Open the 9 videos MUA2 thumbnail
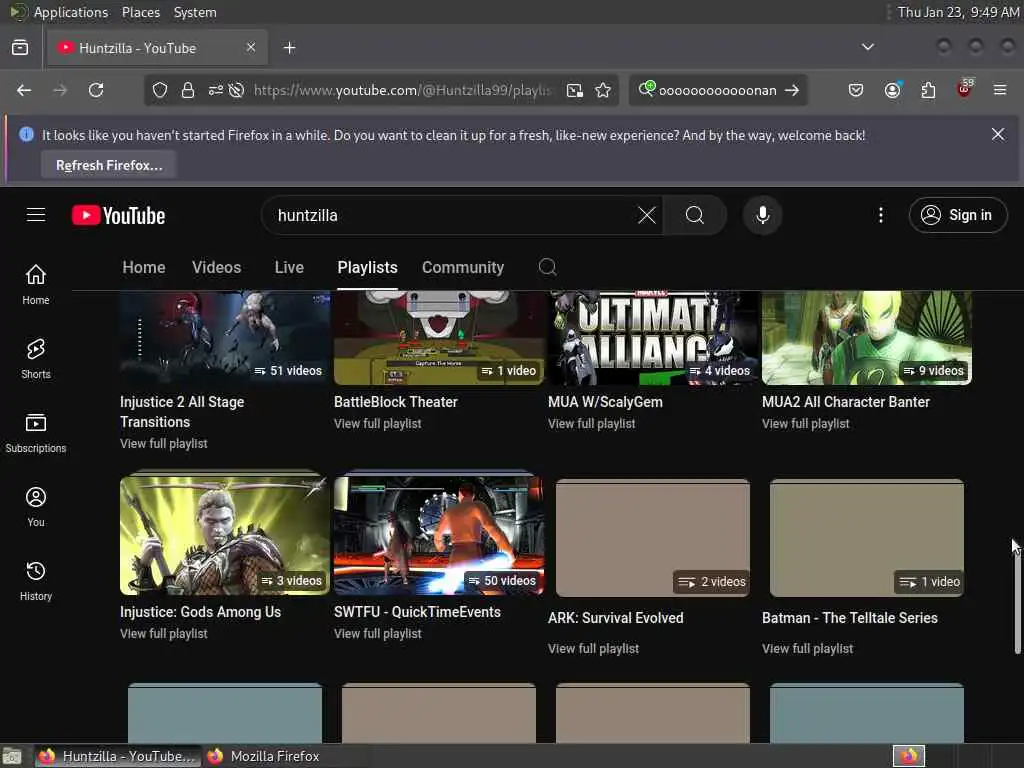1024x768 pixels. [x=867, y=338]
